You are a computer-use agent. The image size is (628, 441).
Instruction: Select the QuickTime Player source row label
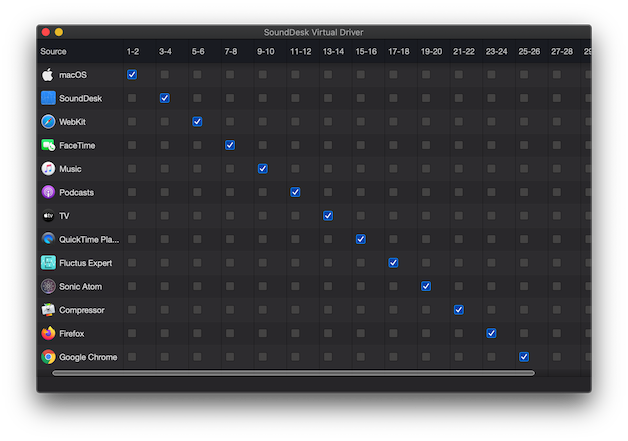click(87, 240)
